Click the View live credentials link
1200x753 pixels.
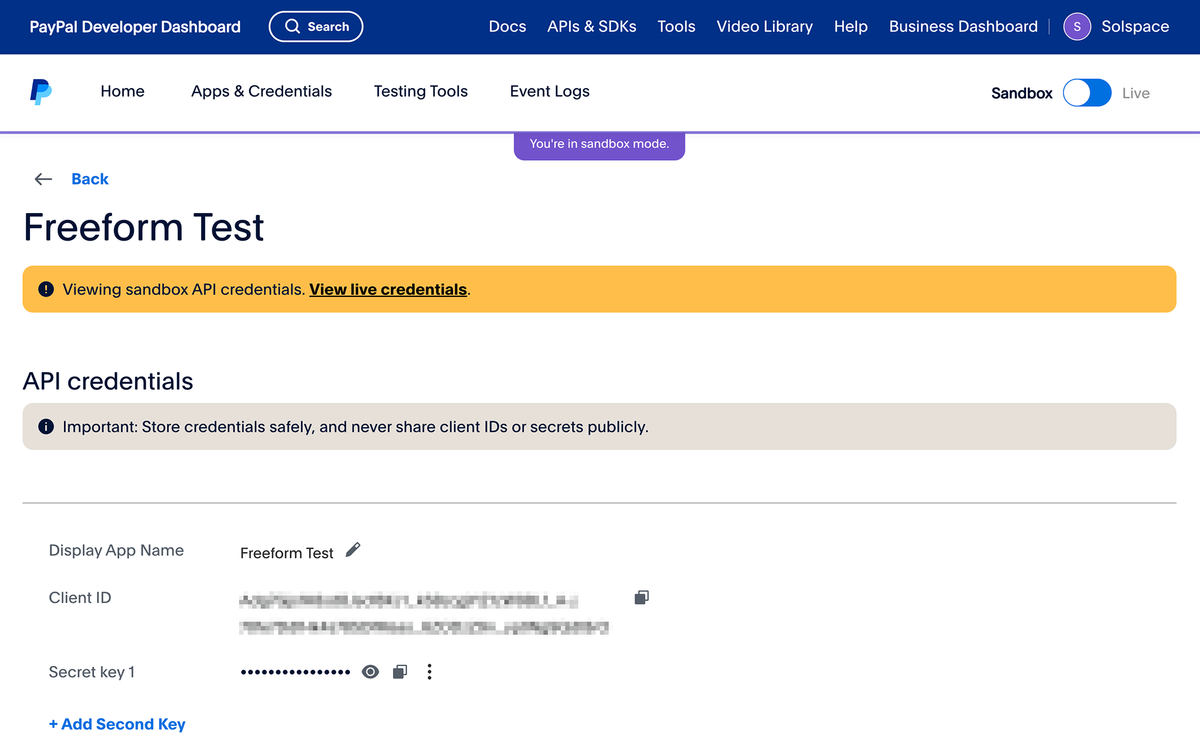click(388, 289)
